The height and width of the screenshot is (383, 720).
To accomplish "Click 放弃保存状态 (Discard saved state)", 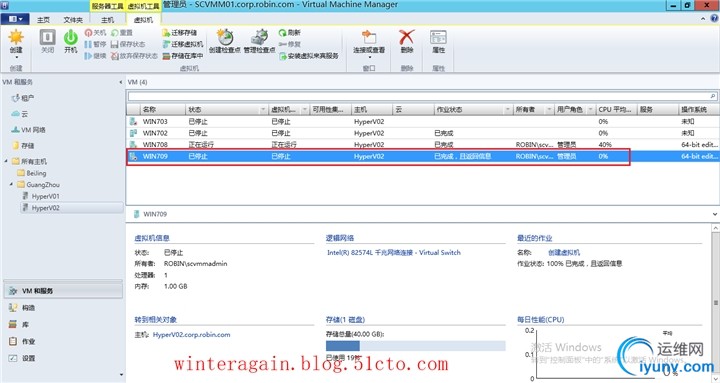I will pos(134,56).
